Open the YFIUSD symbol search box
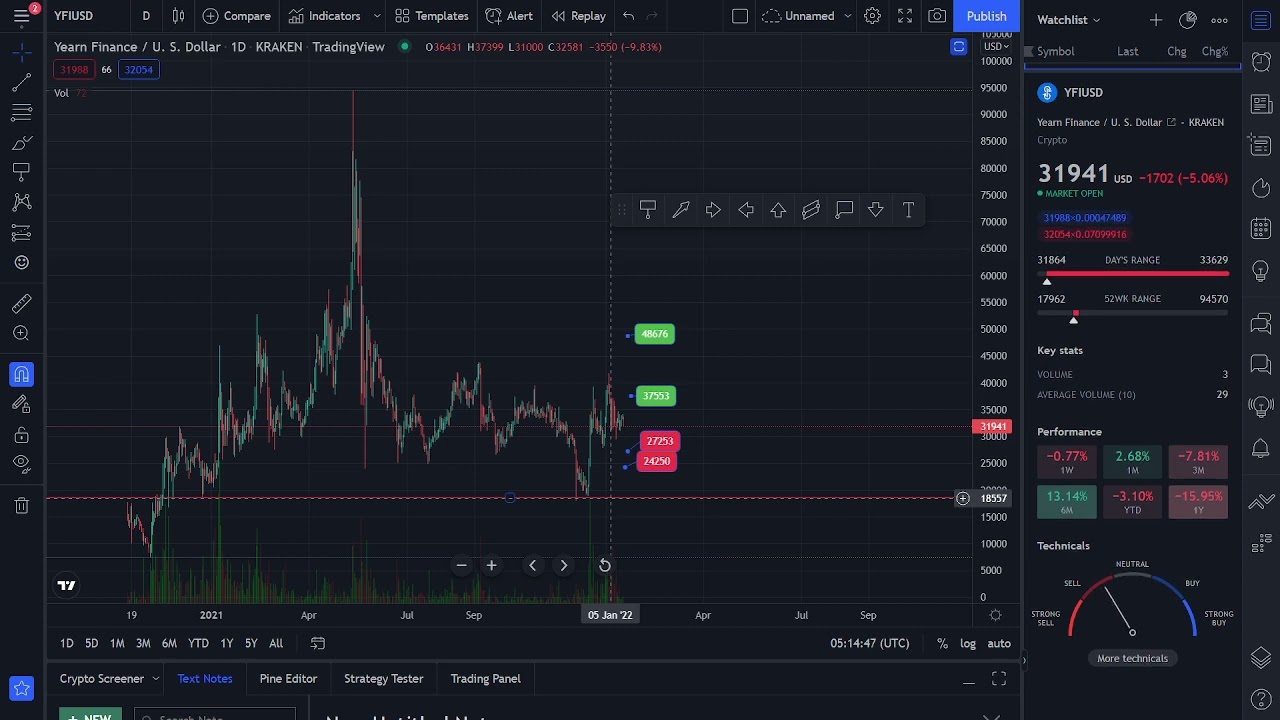The height and width of the screenshot is (720, 1280). click(74, 16)
